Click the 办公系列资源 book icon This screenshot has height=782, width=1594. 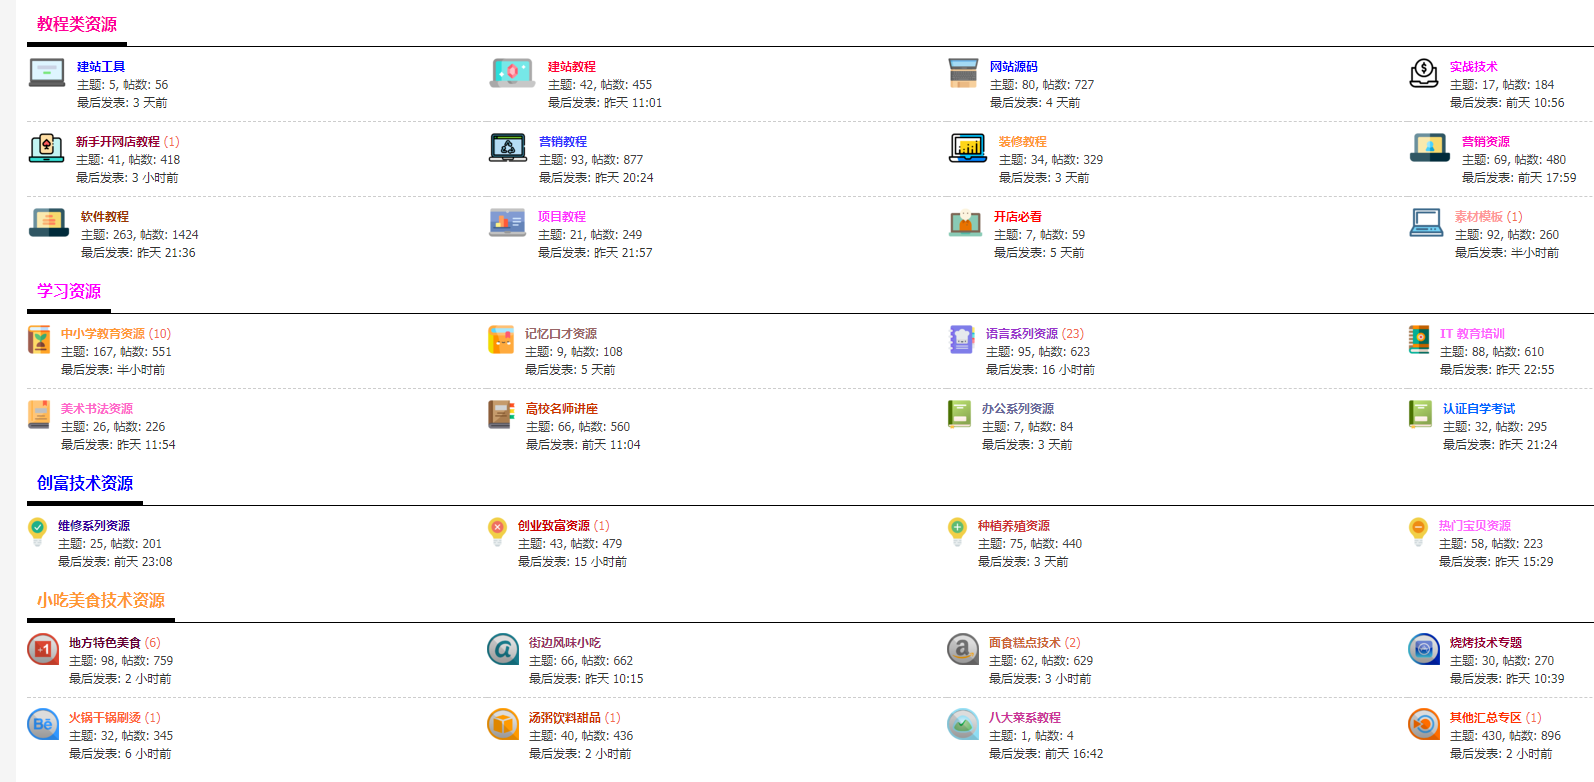click(x=960, y=414)
